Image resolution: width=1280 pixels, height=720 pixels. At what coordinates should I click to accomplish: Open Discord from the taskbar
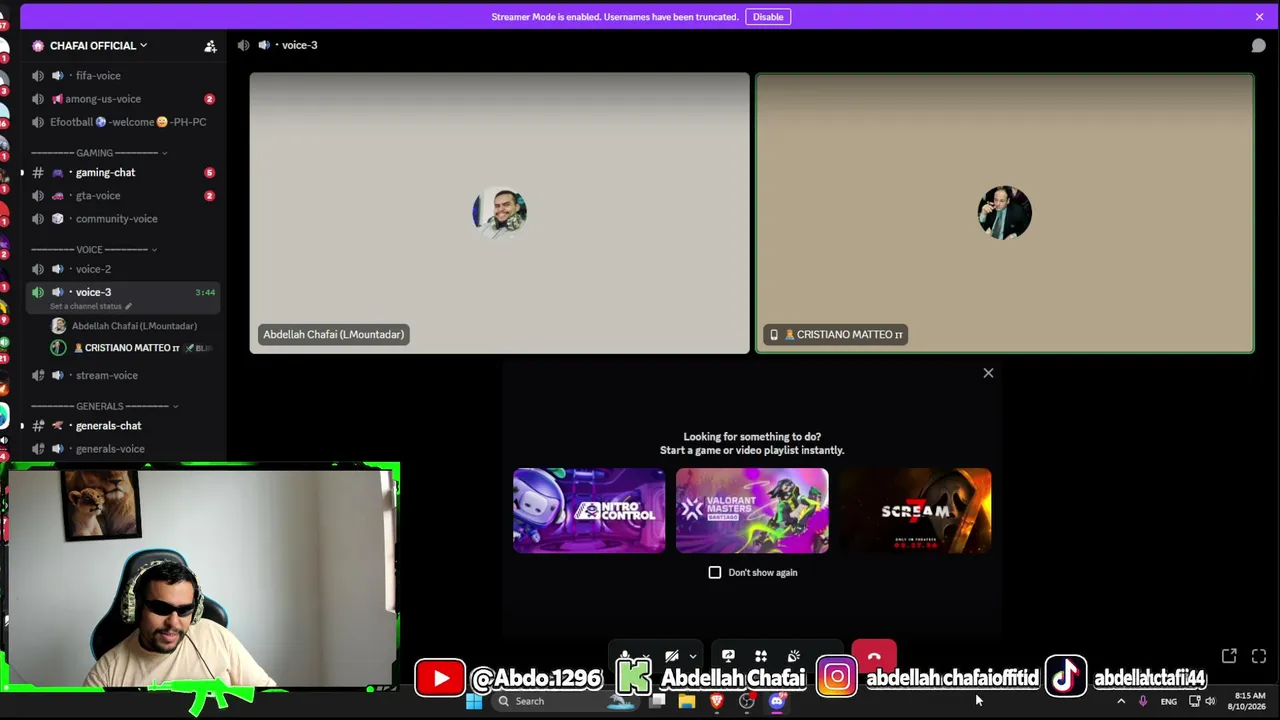pos(777,701)
